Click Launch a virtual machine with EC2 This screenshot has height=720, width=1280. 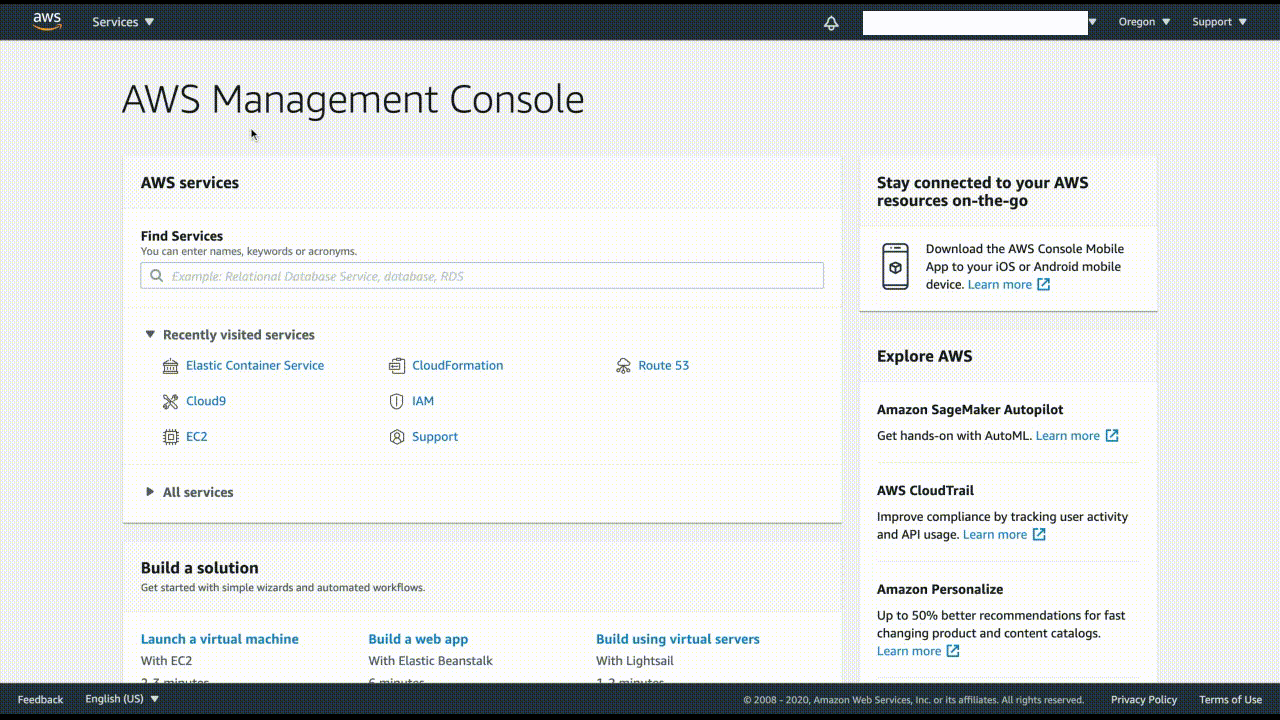[x=220, y=639]
